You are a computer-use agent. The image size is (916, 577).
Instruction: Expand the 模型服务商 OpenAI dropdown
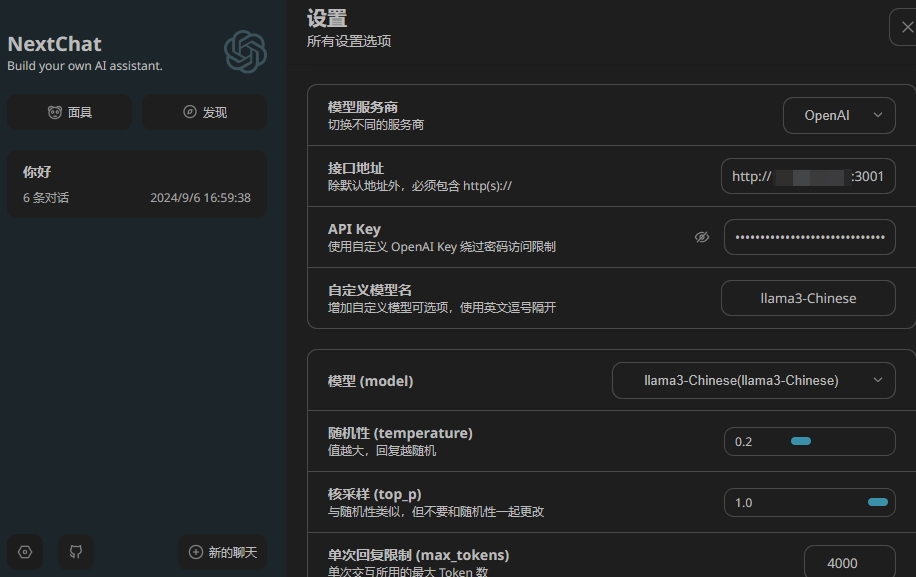coord(838,115)
